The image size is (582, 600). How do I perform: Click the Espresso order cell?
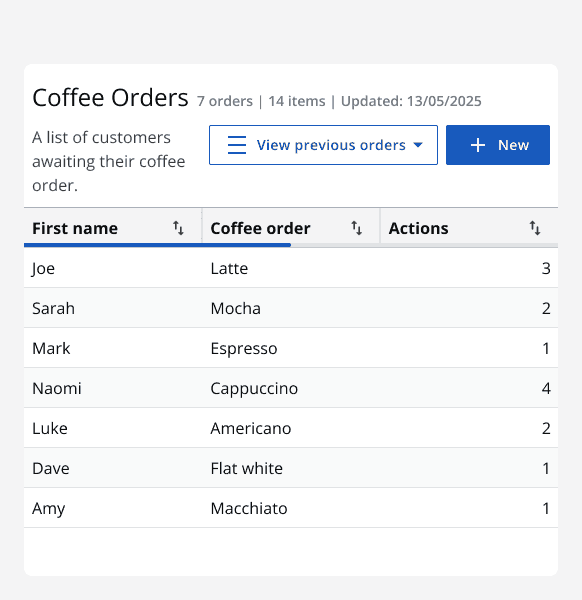[291, 348]
